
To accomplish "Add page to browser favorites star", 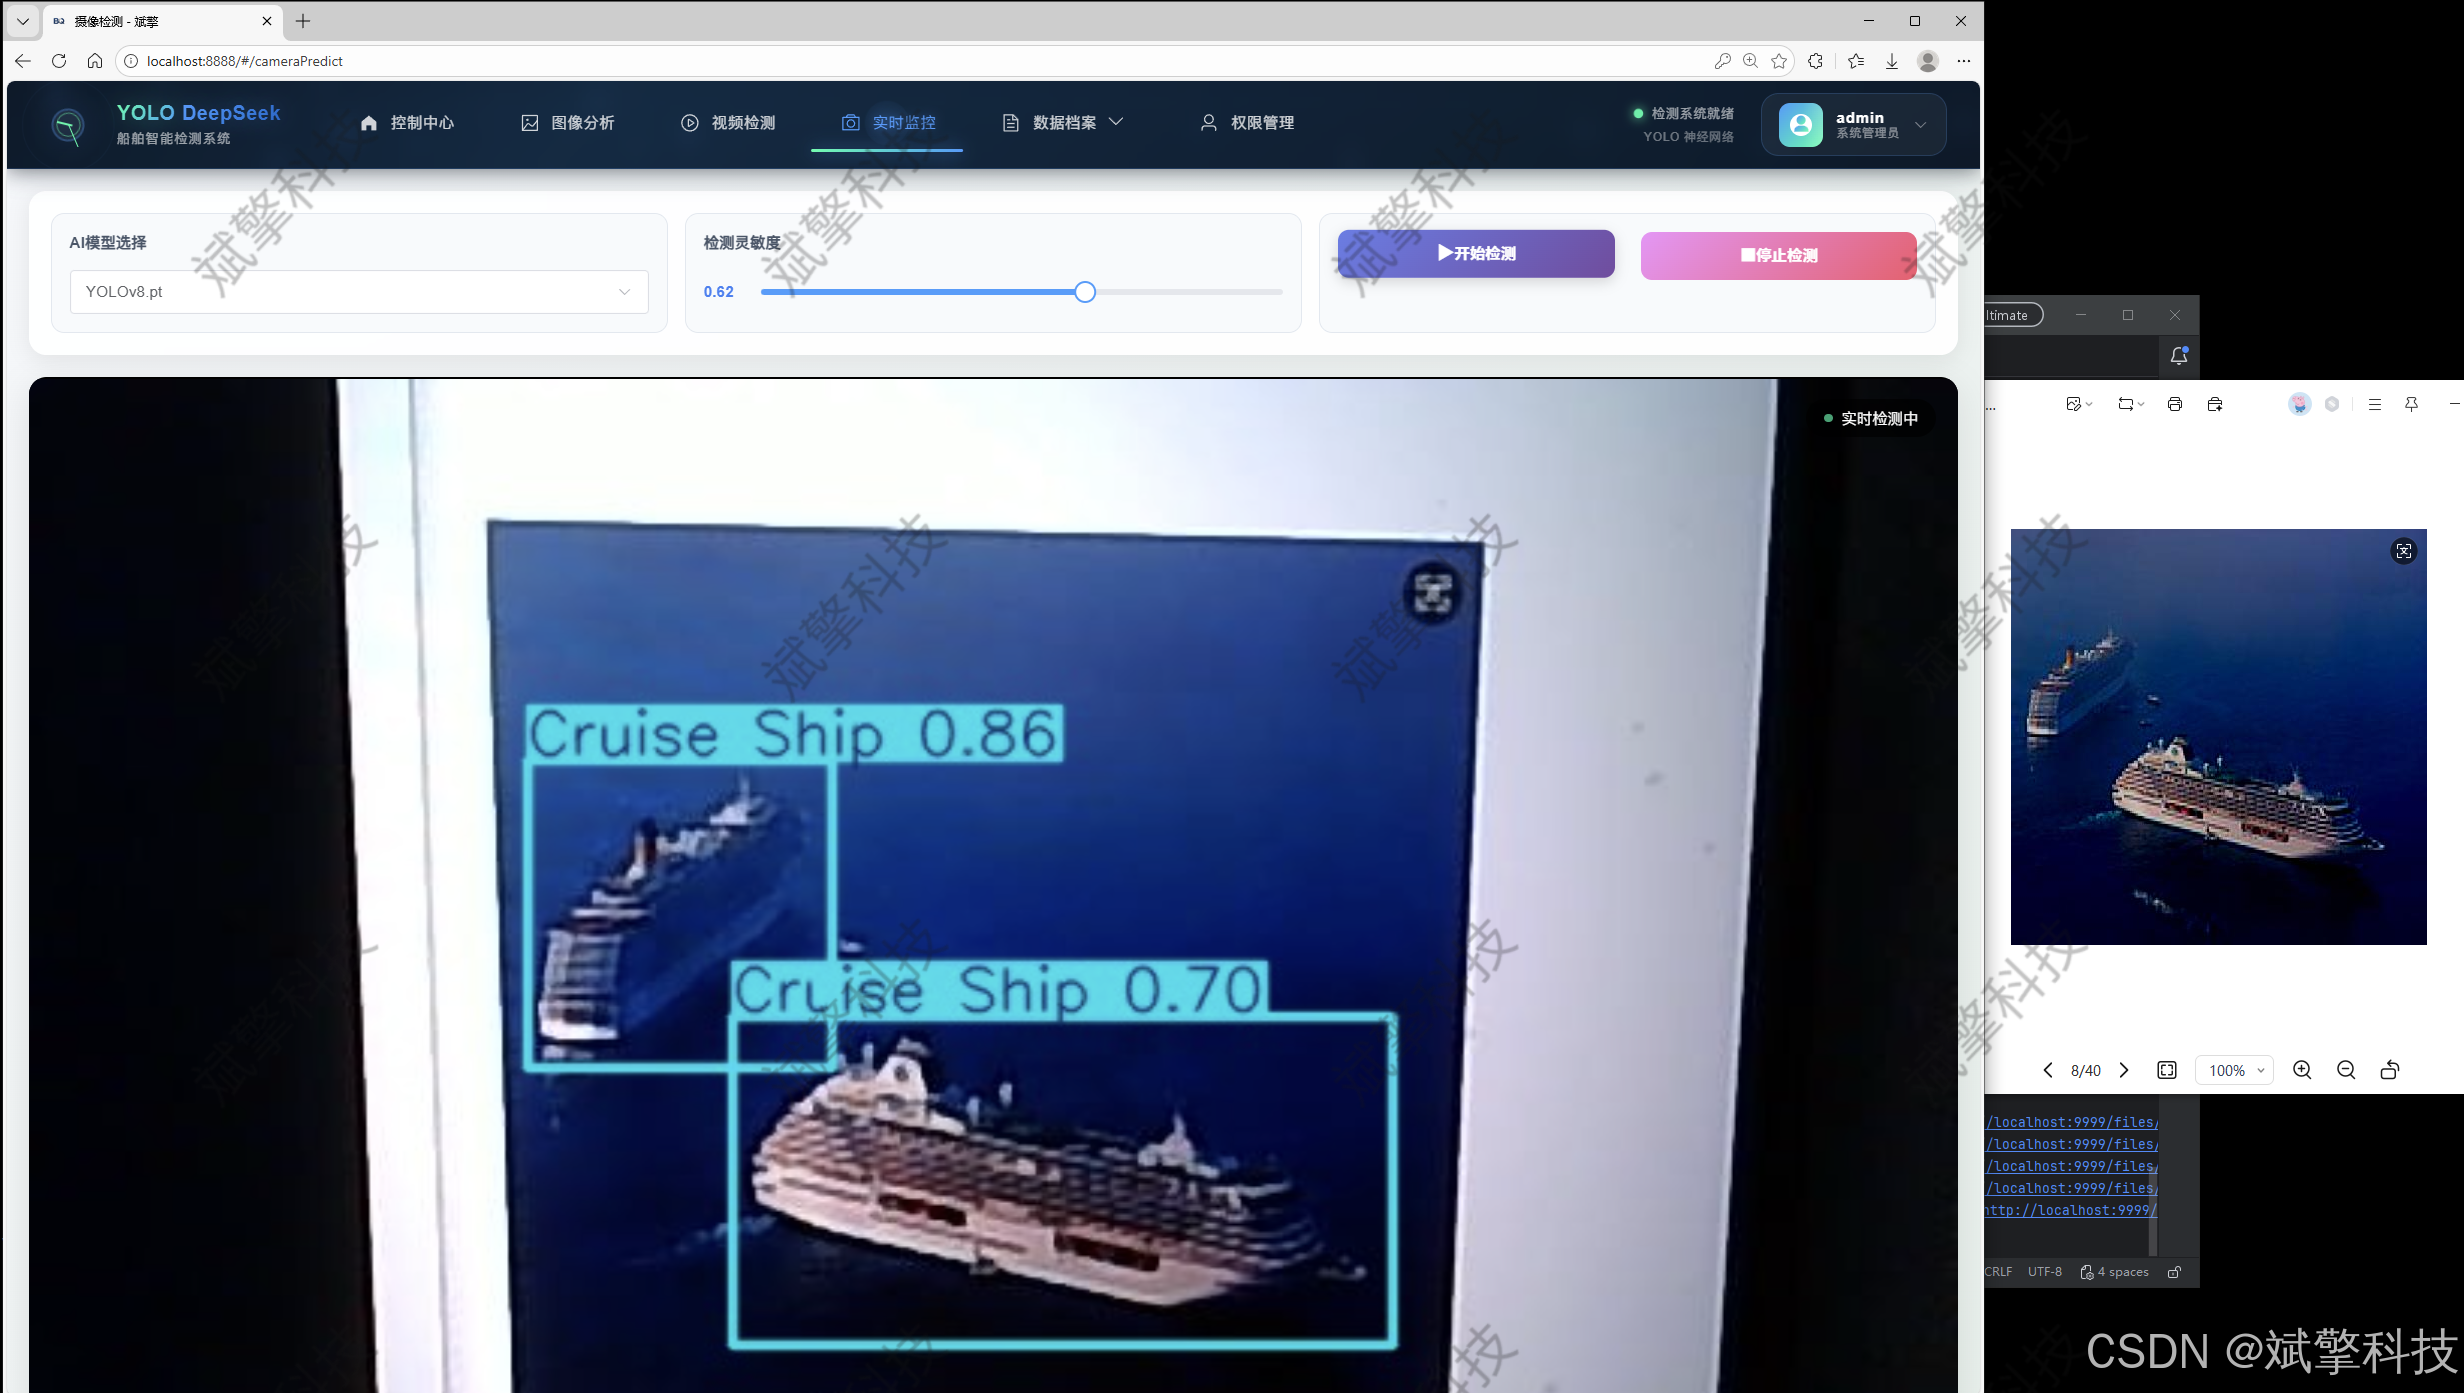I will click(x=1779, y=61).
